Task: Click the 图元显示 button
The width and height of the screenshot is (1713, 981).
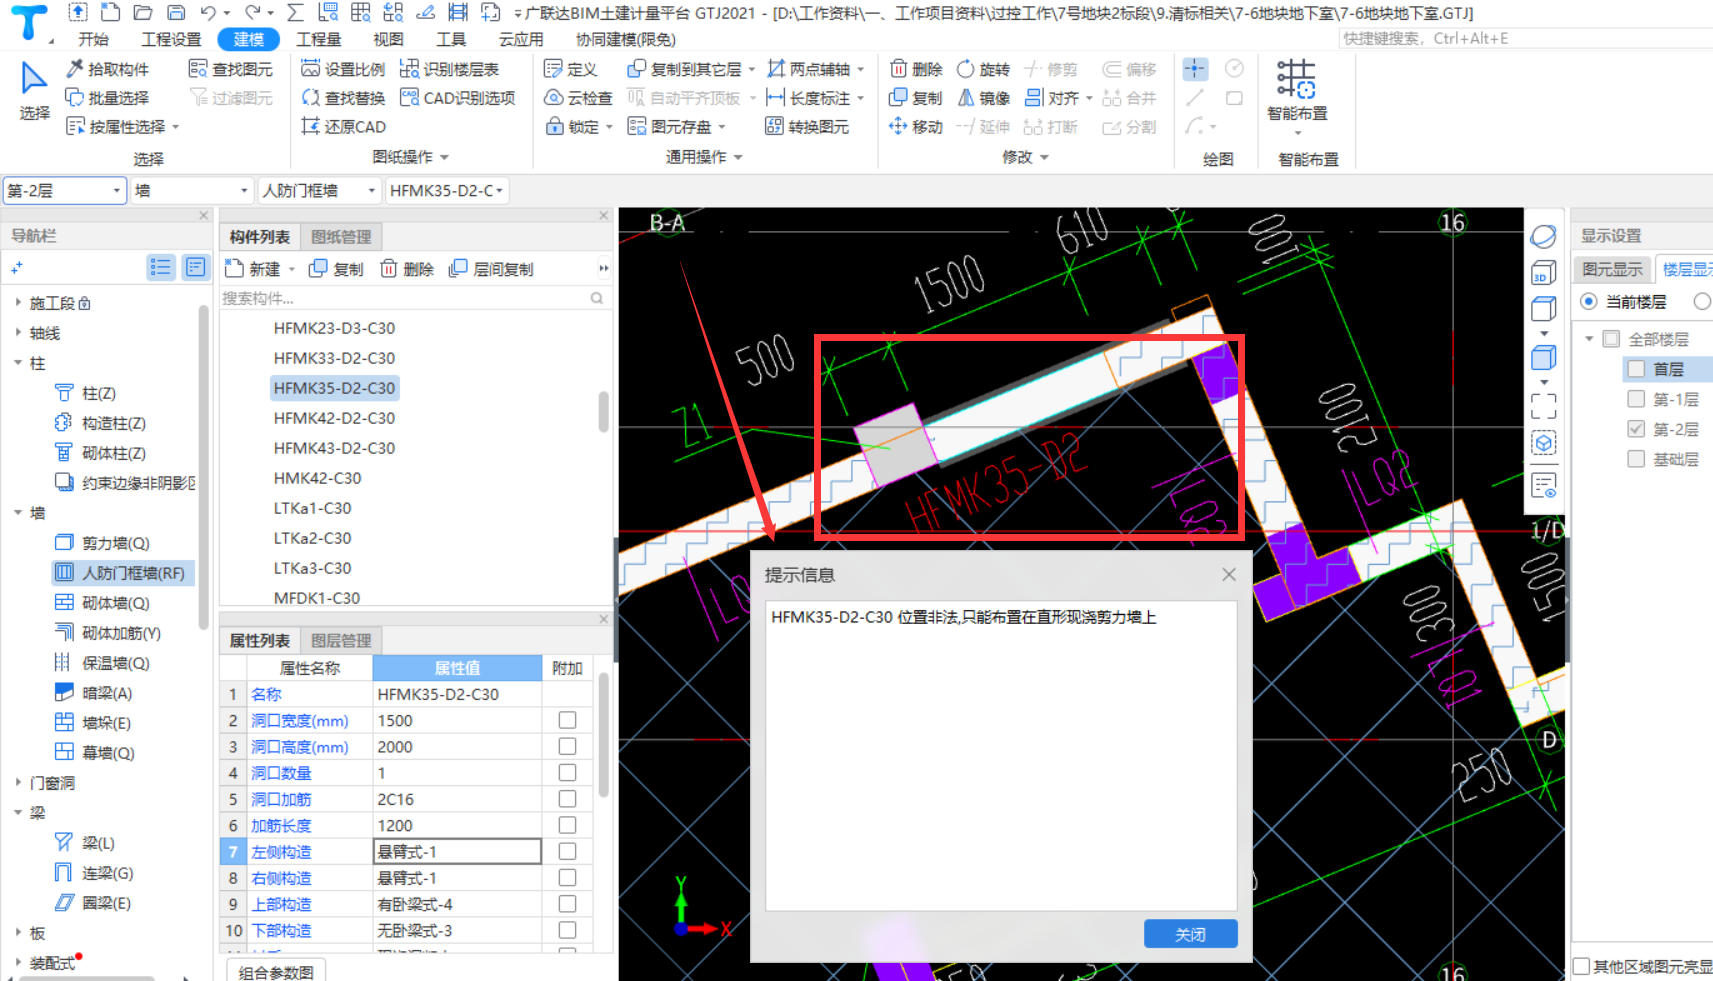Action: tap(1612, 269)
